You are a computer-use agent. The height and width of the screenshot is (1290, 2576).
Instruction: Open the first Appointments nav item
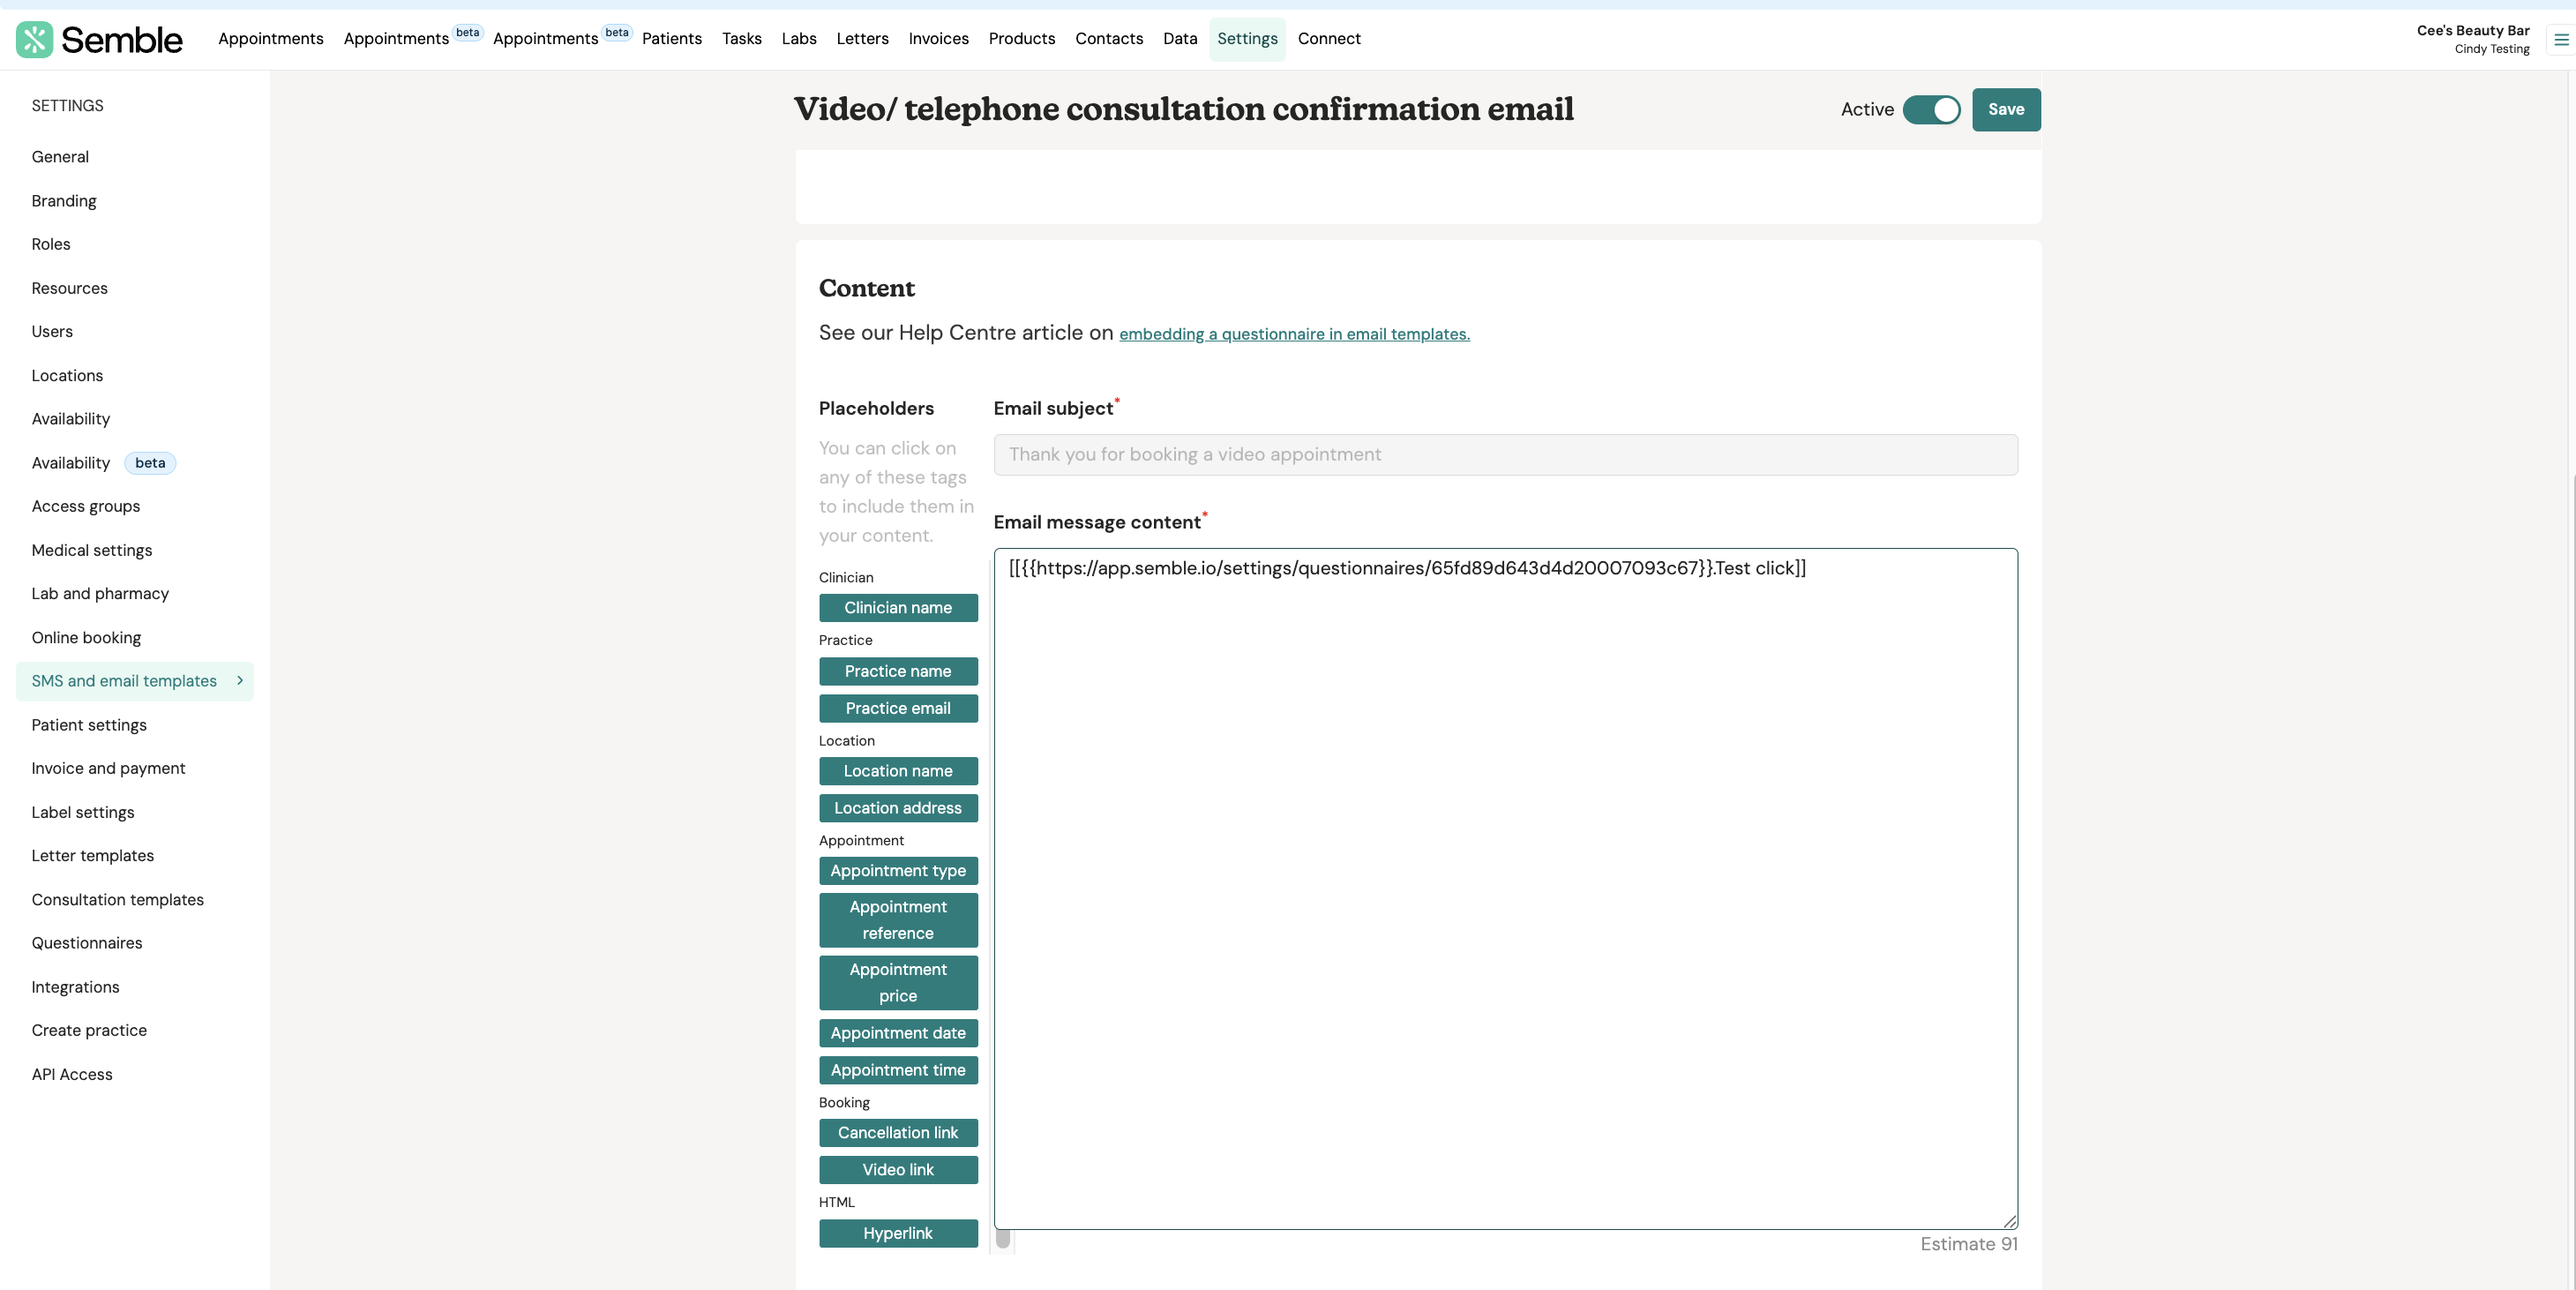point(271,39)
